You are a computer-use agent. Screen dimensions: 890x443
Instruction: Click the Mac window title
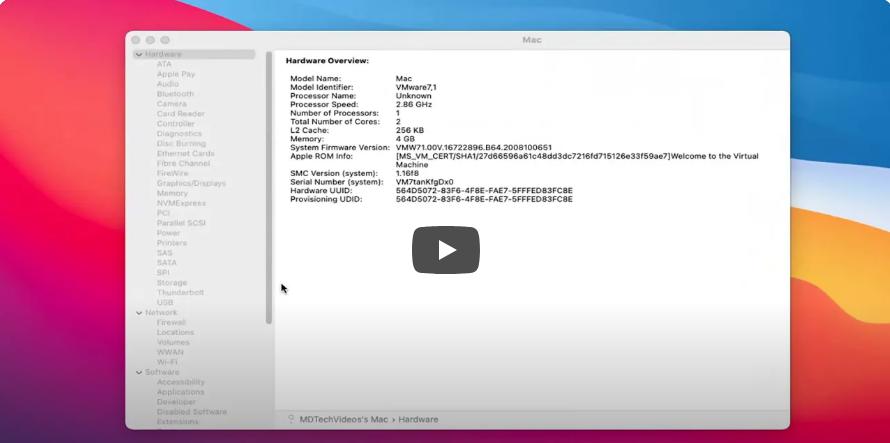(532, 40)
